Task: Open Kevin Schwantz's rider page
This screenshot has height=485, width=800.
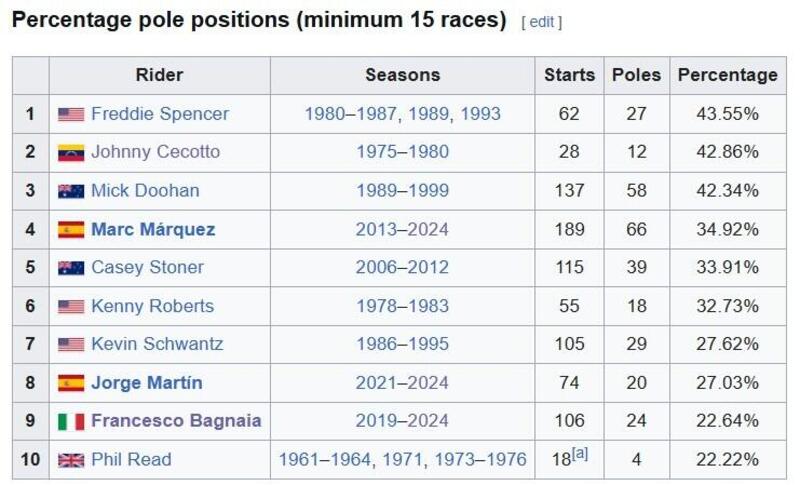Action: (157, 344)
